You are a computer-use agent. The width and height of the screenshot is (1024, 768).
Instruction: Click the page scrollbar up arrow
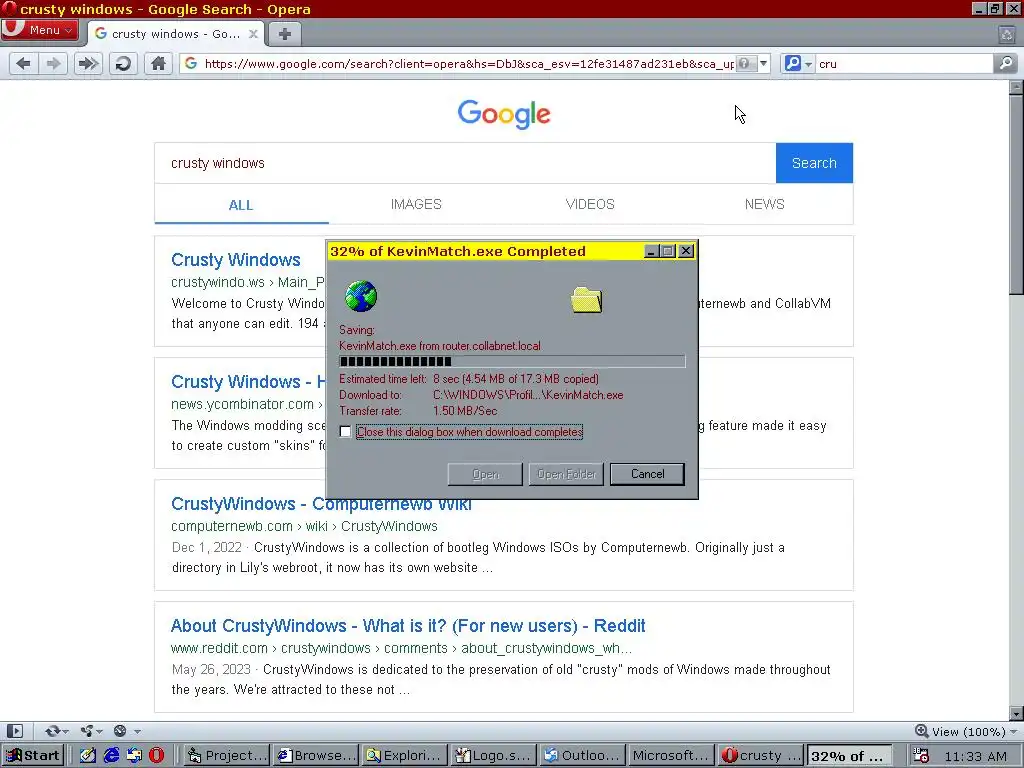pos(1016,87)
